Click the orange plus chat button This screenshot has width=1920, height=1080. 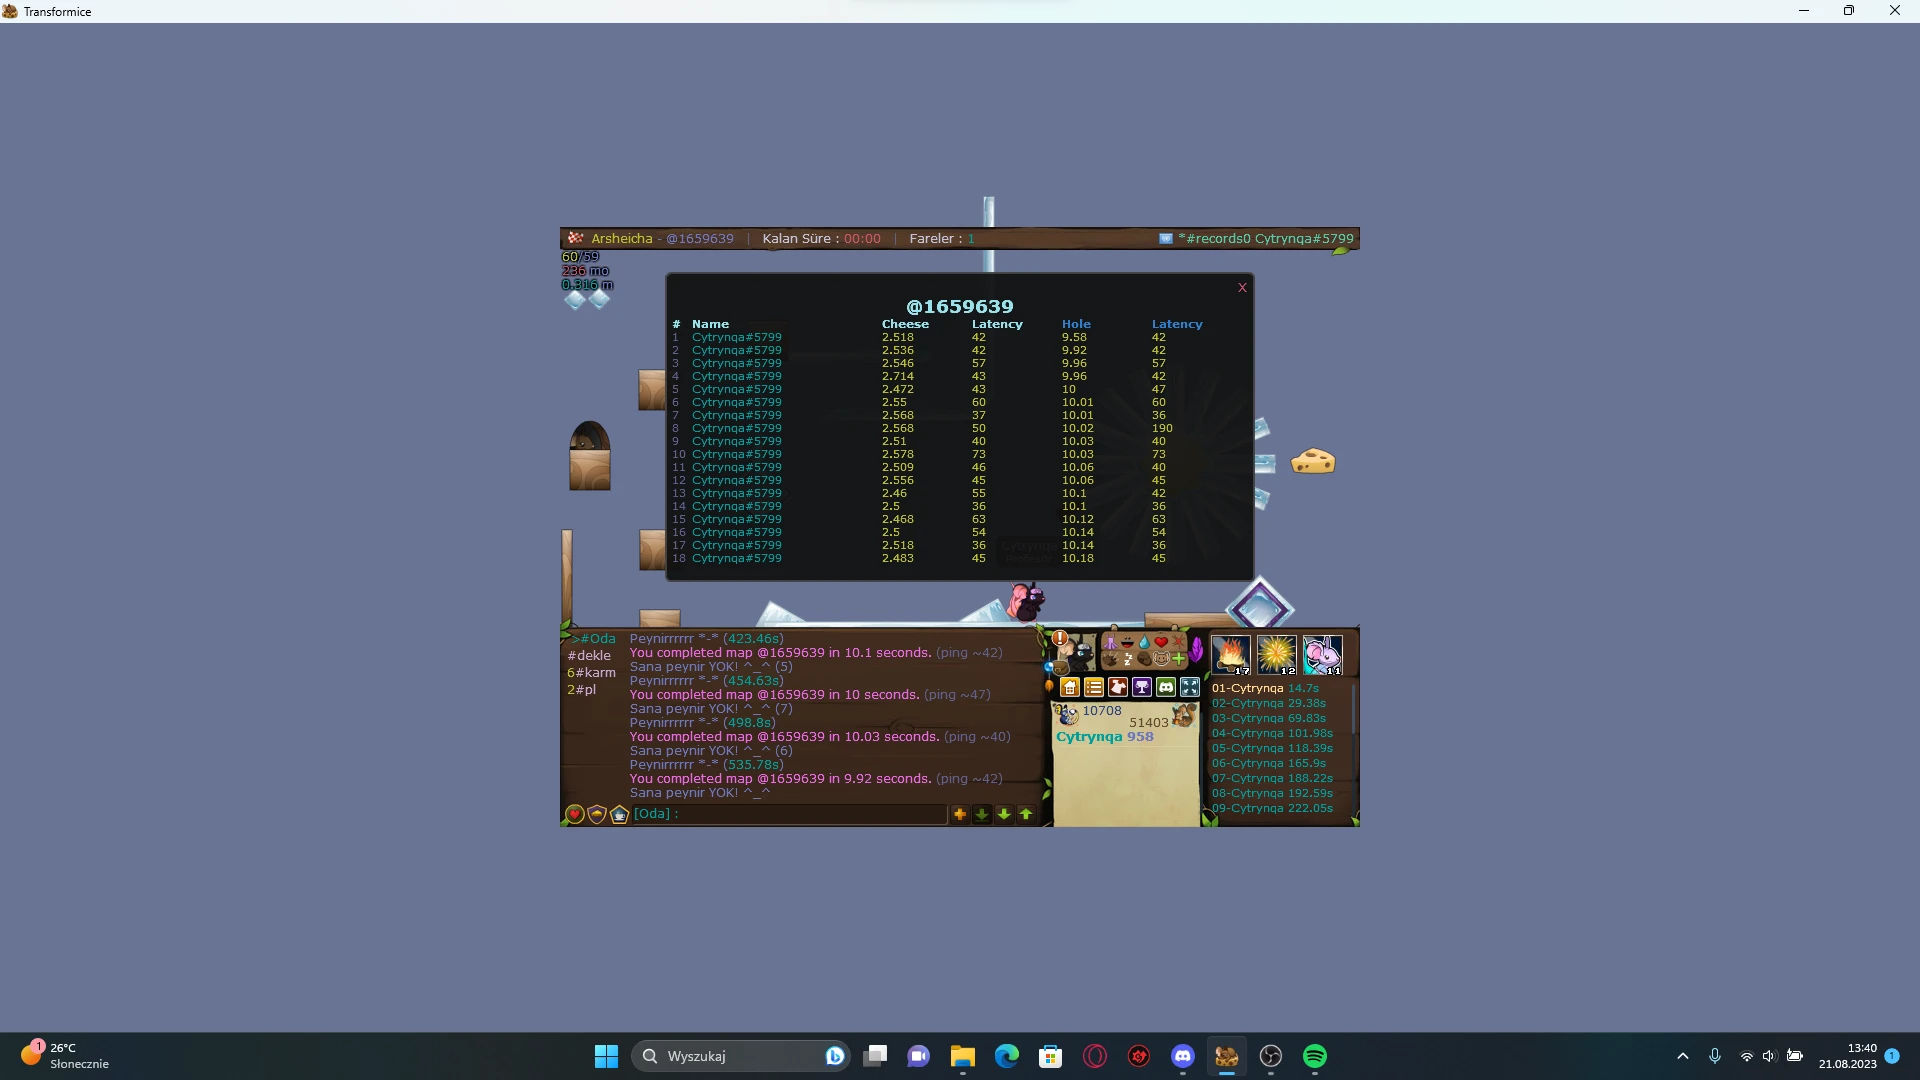point(960,814)
